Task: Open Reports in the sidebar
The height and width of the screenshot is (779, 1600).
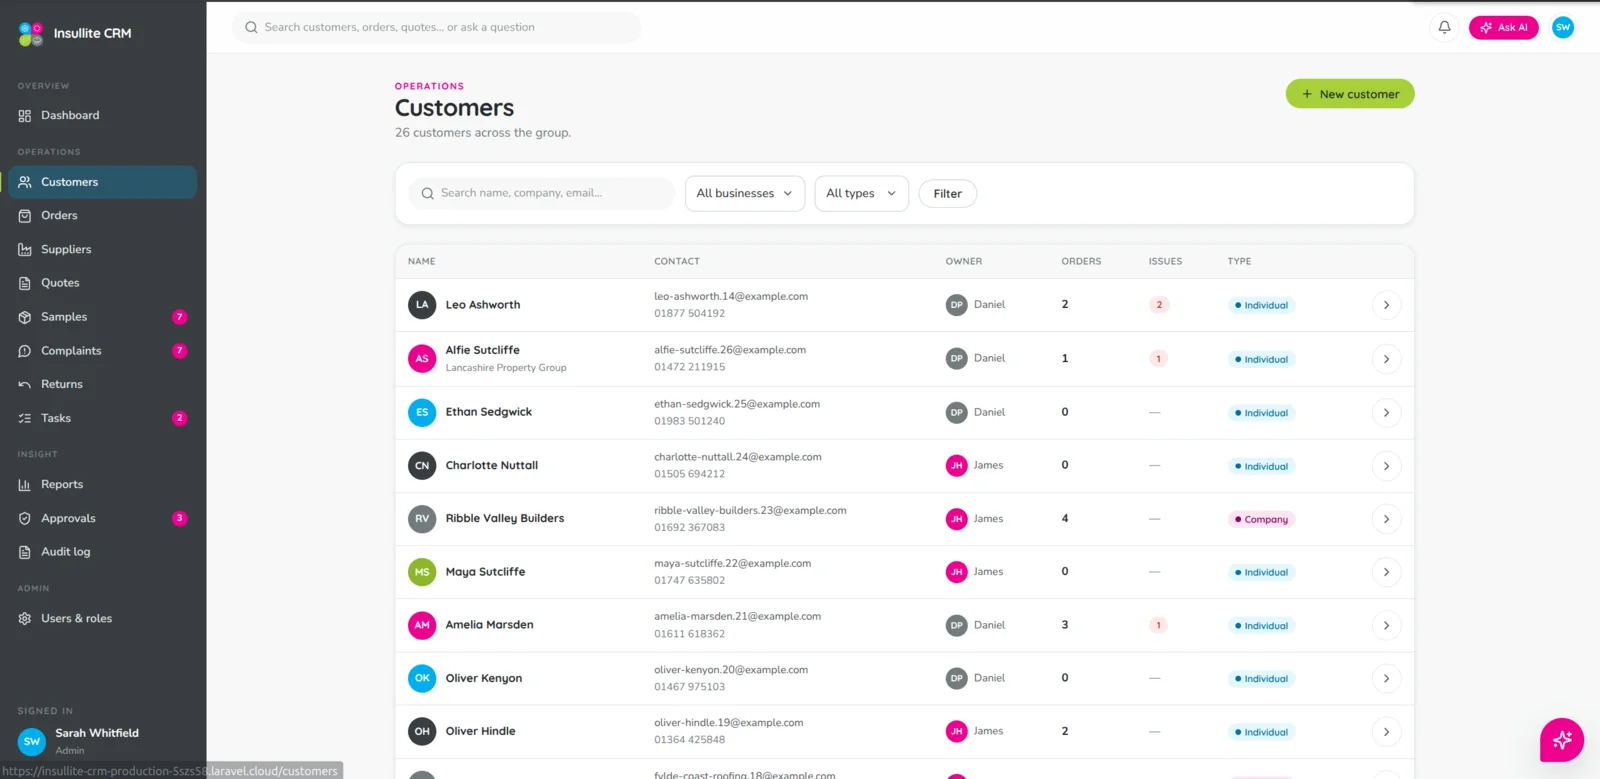Action: 102,485
